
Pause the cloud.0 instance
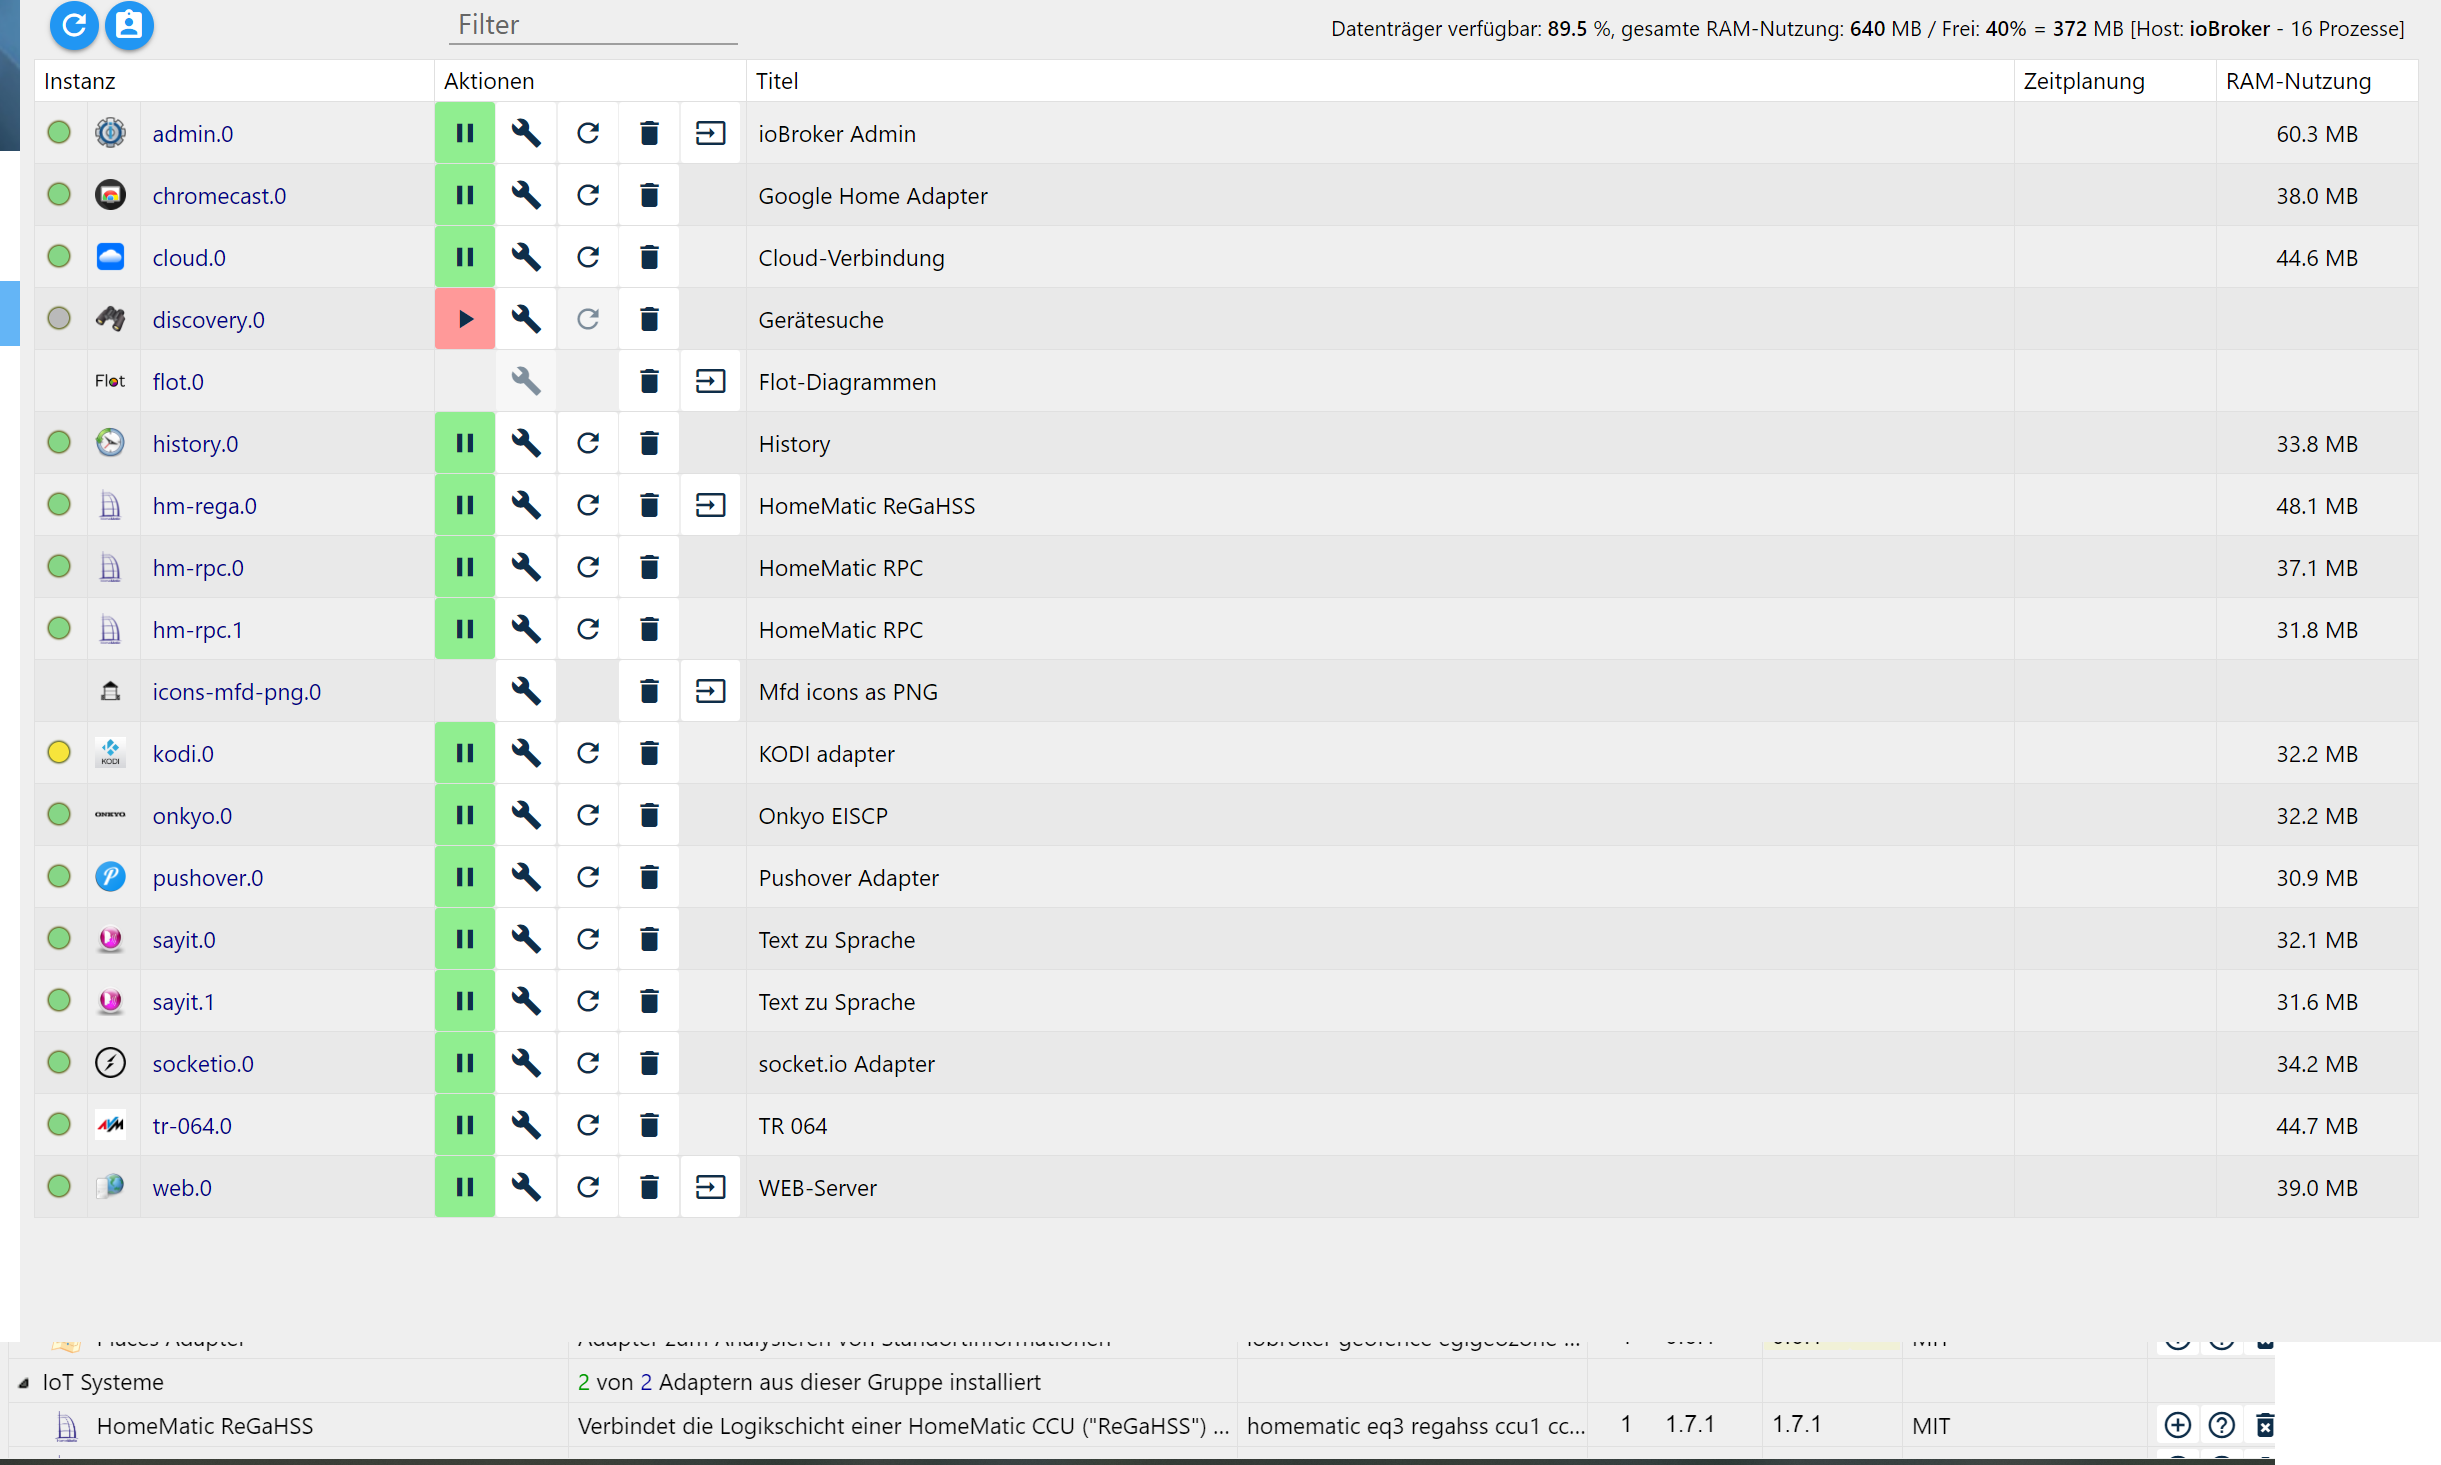[x=465, y=257]
